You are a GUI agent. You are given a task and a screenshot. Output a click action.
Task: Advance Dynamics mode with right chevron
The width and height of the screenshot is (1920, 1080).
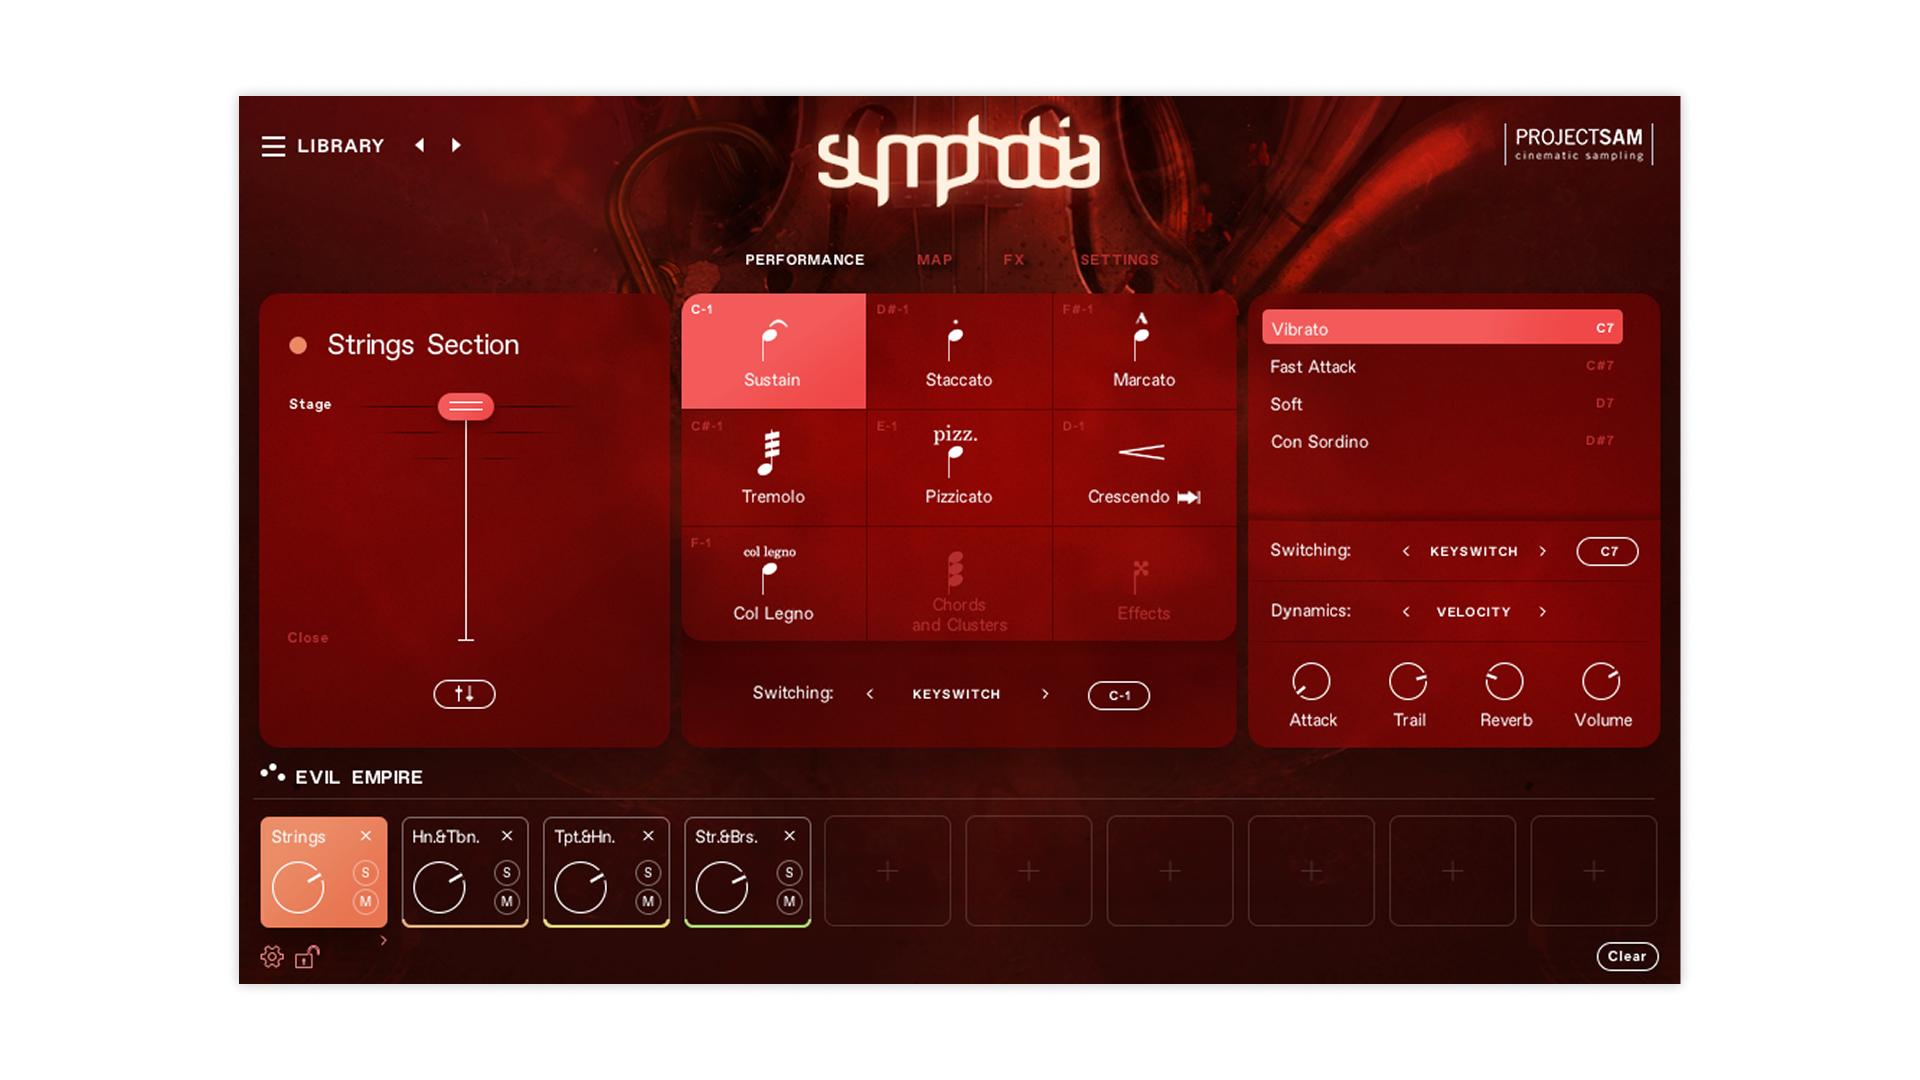point(1543,612)
